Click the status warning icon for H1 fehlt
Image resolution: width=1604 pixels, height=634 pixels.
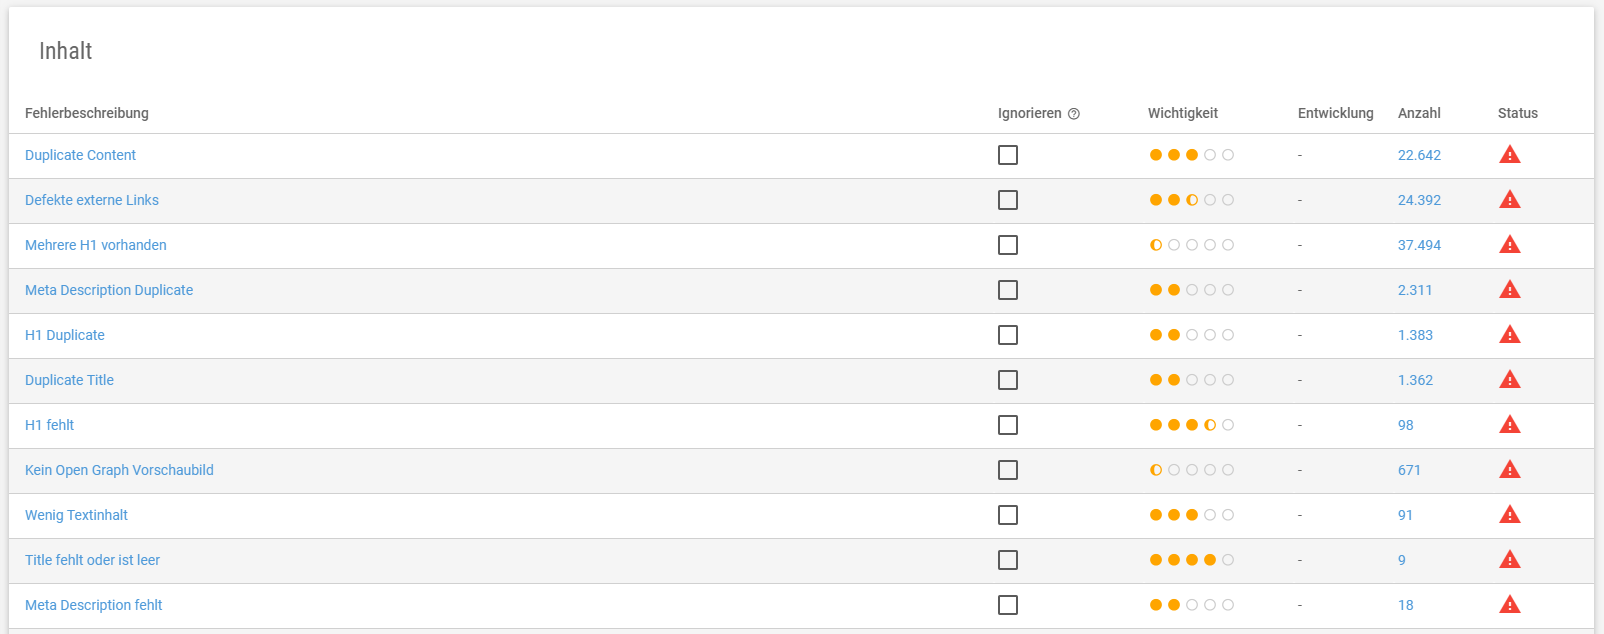coord(1510,424)
